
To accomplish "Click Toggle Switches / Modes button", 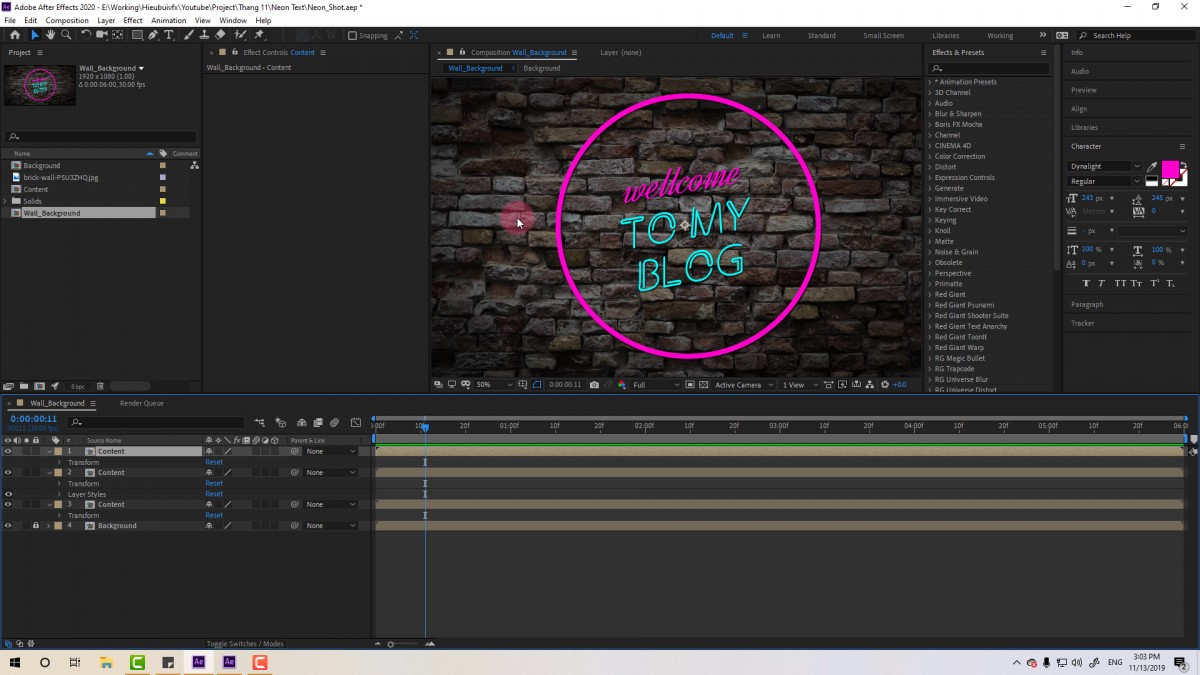I will (245, 644).
